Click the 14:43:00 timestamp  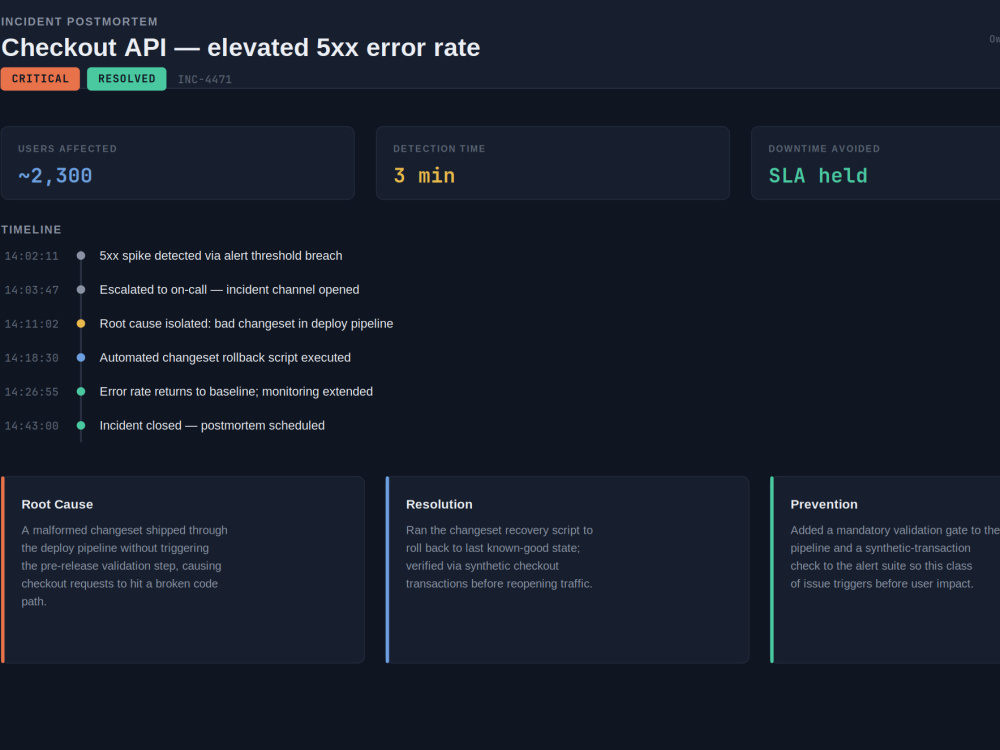point(31,426)
